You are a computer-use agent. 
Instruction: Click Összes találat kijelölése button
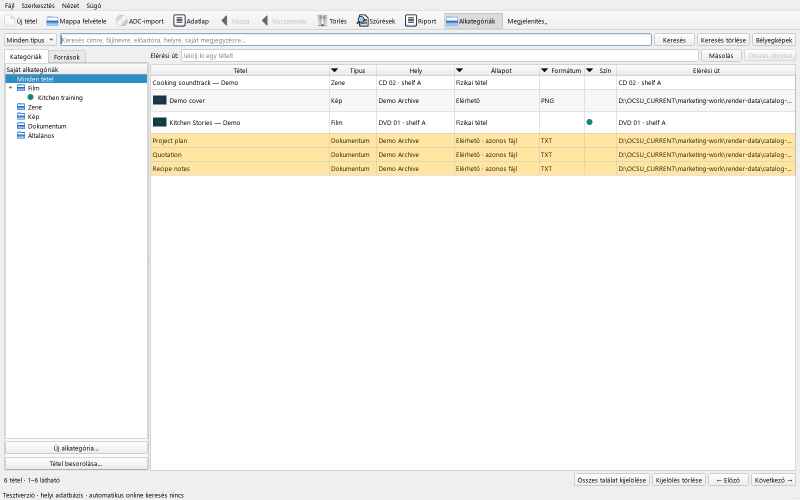click(x=612, y=480)
